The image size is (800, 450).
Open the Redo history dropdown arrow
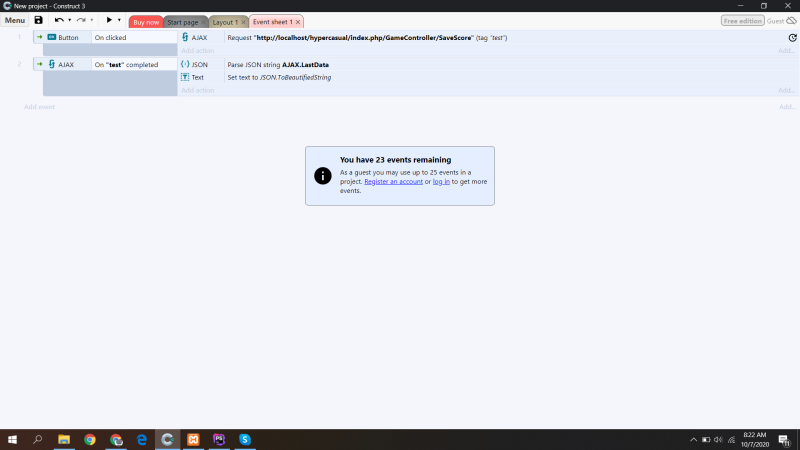92,20
